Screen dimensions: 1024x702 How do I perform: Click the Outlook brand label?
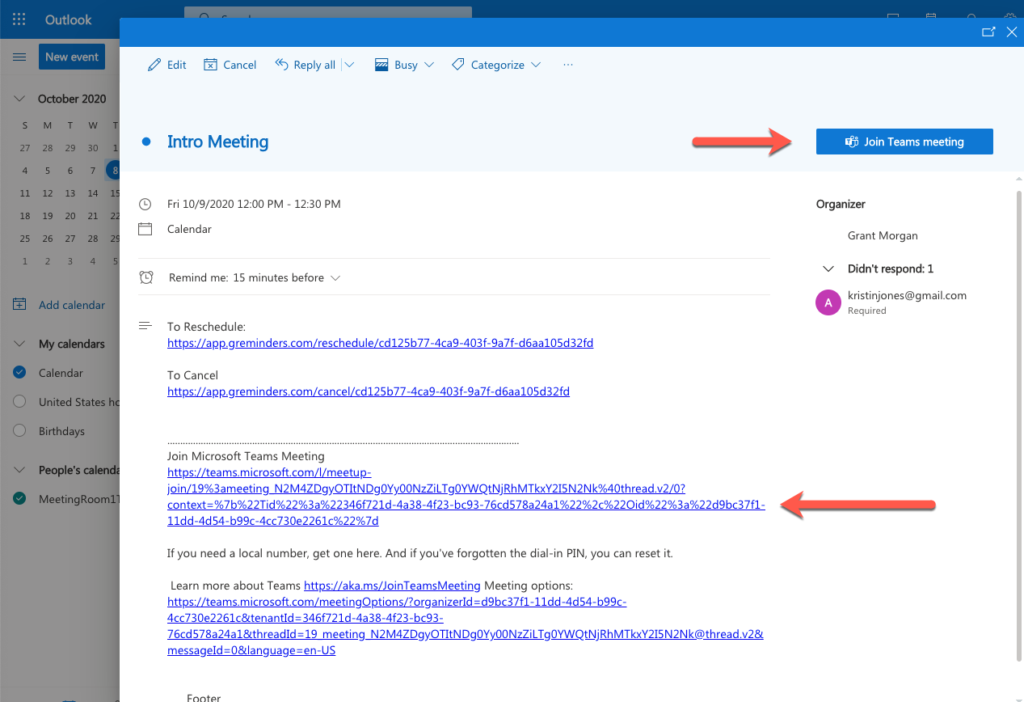click(68, 20)
